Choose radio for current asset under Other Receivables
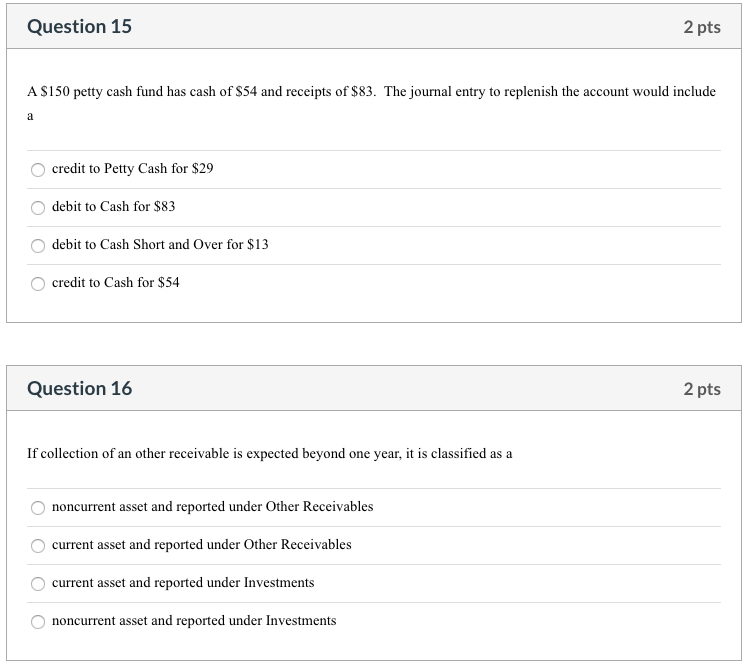 coord(38,545)
